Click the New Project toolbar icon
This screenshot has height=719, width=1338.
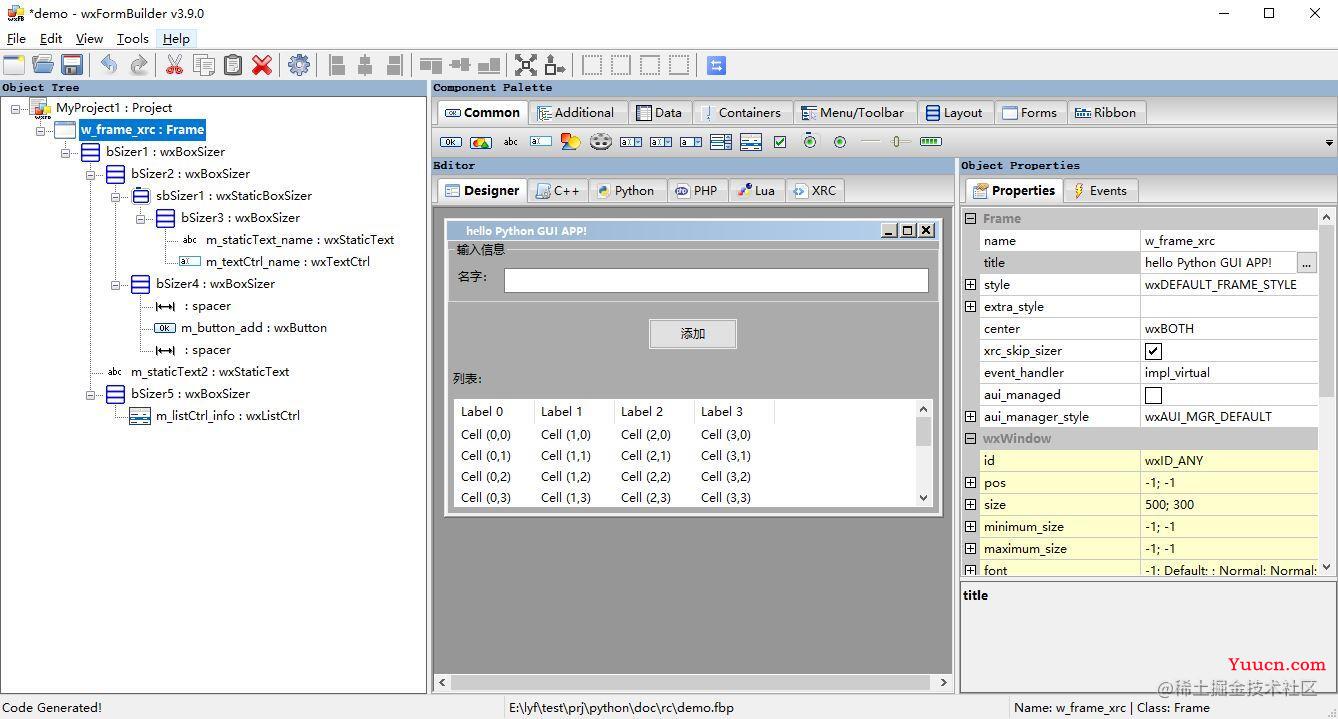coord(14,65)
